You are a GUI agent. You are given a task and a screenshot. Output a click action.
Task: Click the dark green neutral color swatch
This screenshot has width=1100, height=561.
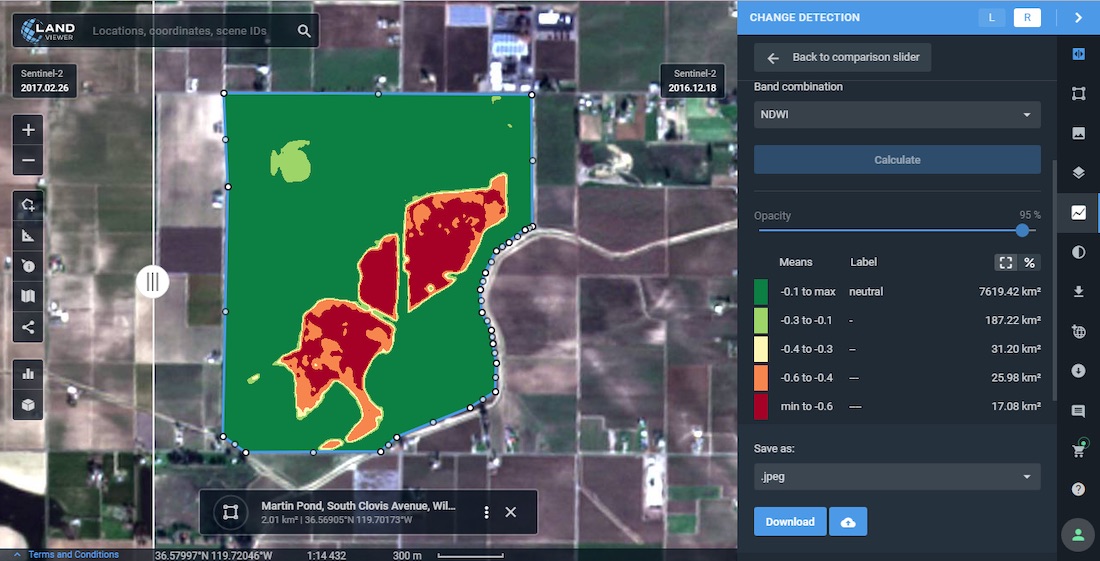click(x=760, y=292)
